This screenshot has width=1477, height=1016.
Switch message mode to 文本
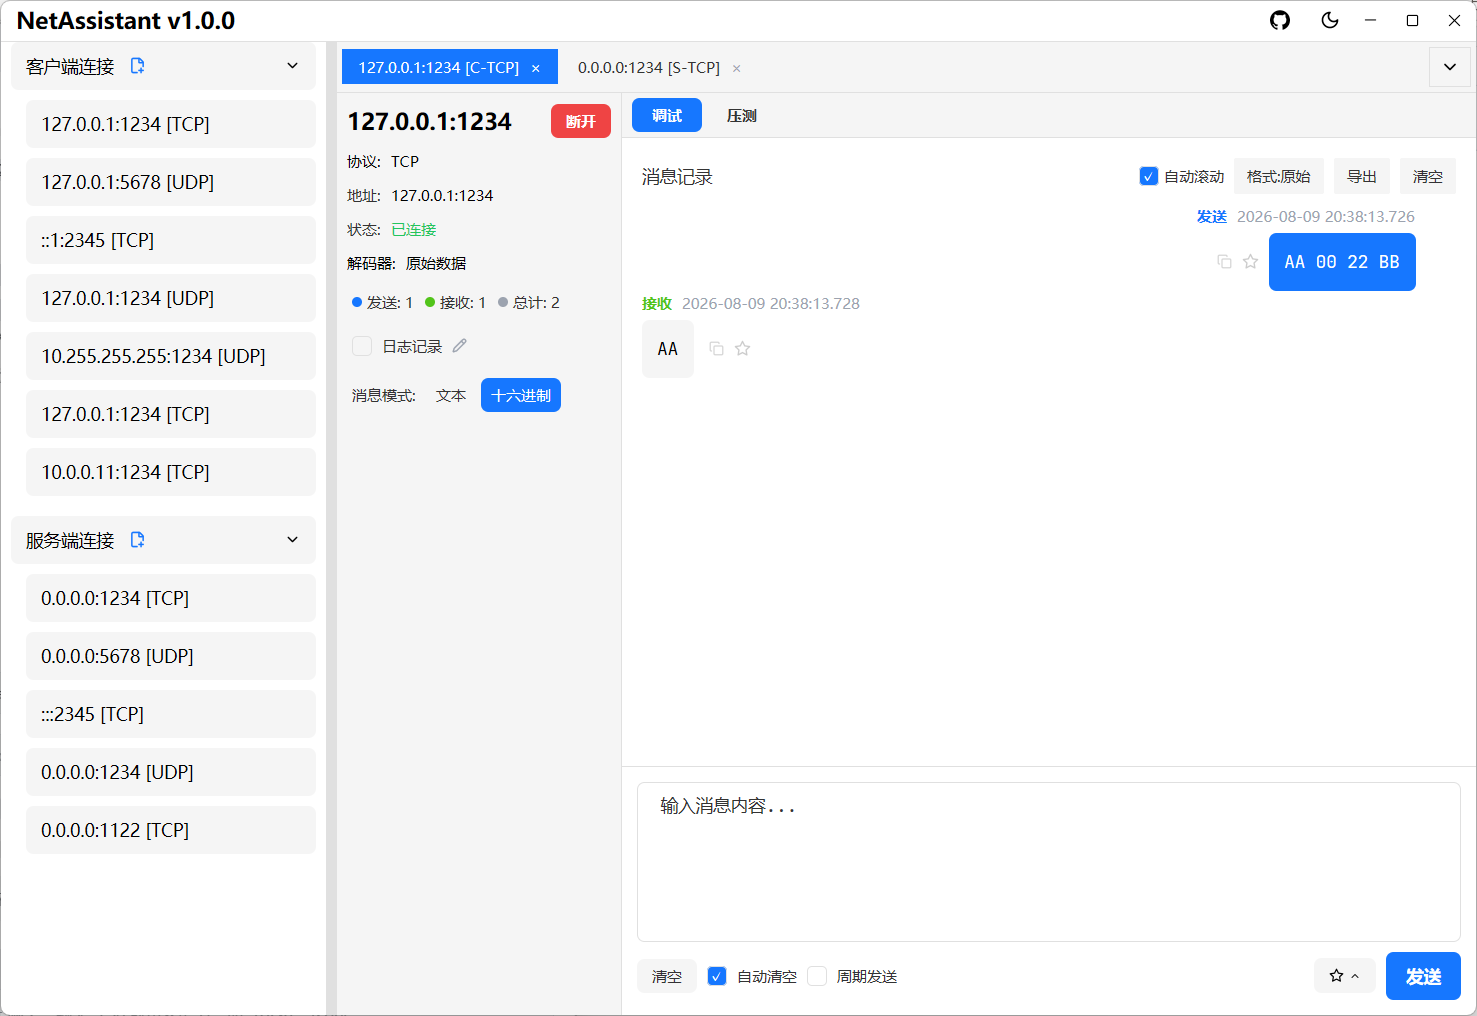click(451, 396)
